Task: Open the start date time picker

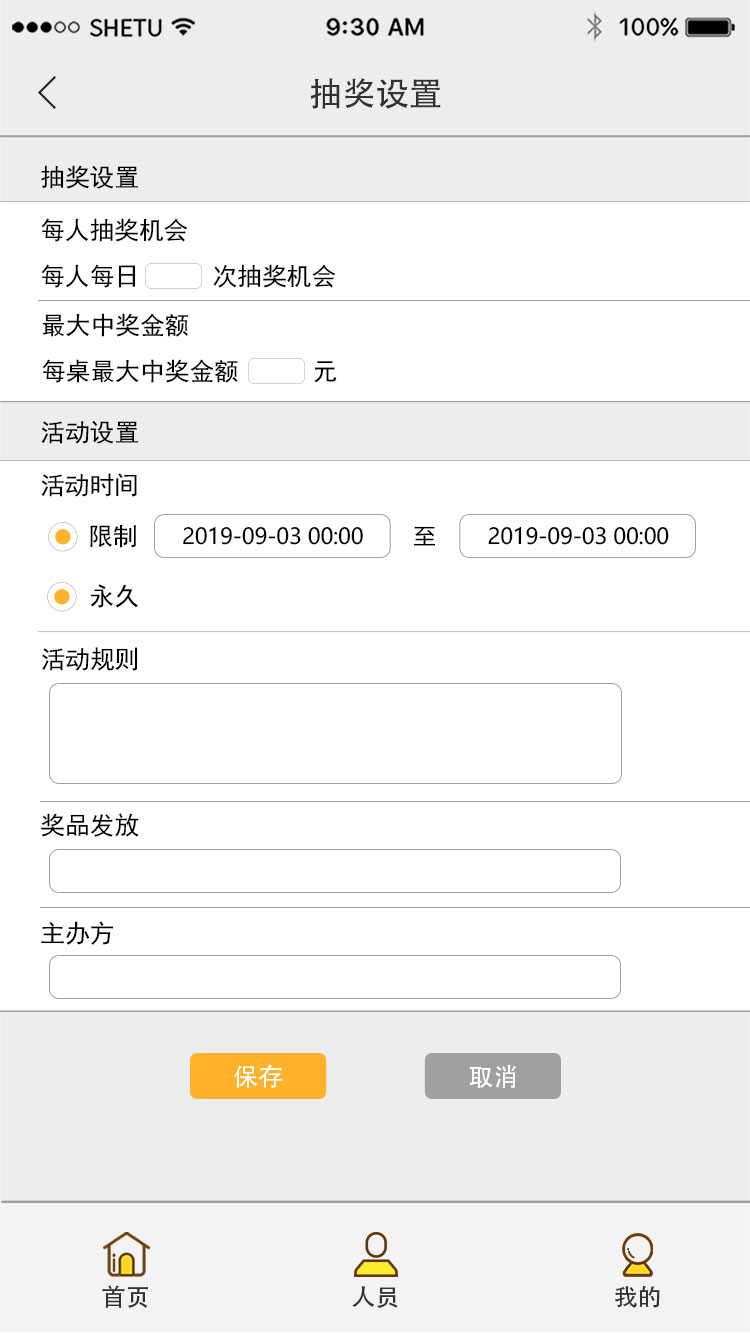Action: (272, 536)
